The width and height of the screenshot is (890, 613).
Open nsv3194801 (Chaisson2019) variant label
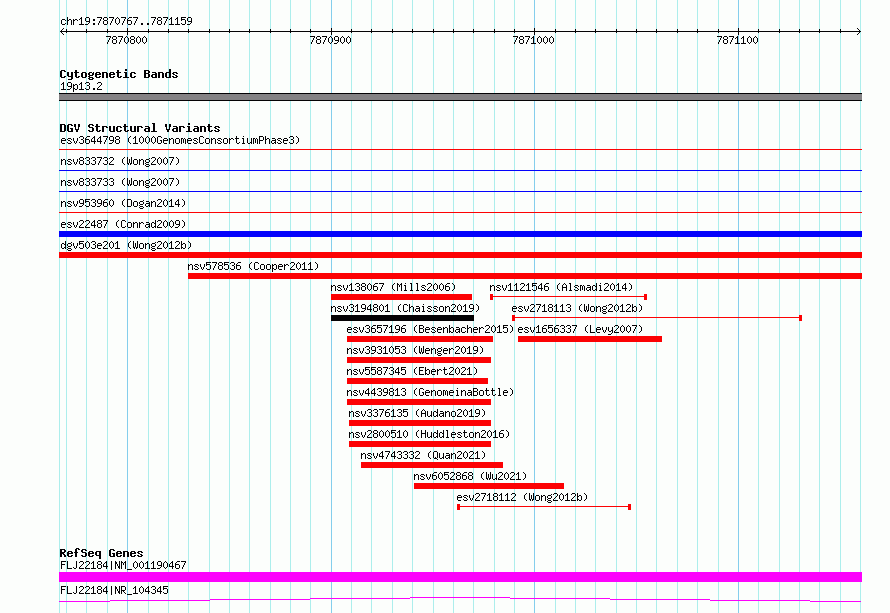[405, 308]
